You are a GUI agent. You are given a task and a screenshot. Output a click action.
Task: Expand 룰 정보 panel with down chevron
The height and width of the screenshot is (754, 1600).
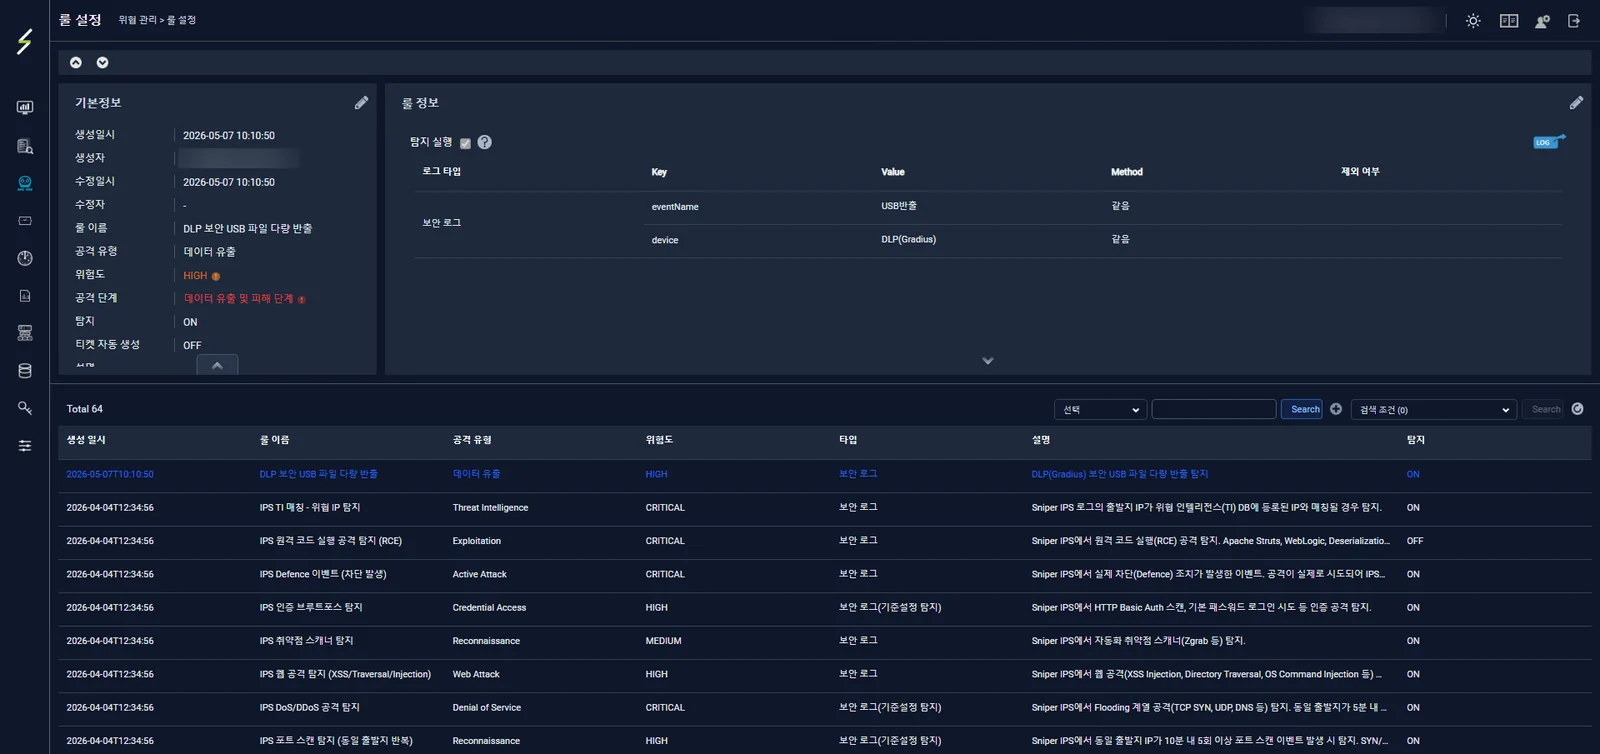[x=988, y=361]
